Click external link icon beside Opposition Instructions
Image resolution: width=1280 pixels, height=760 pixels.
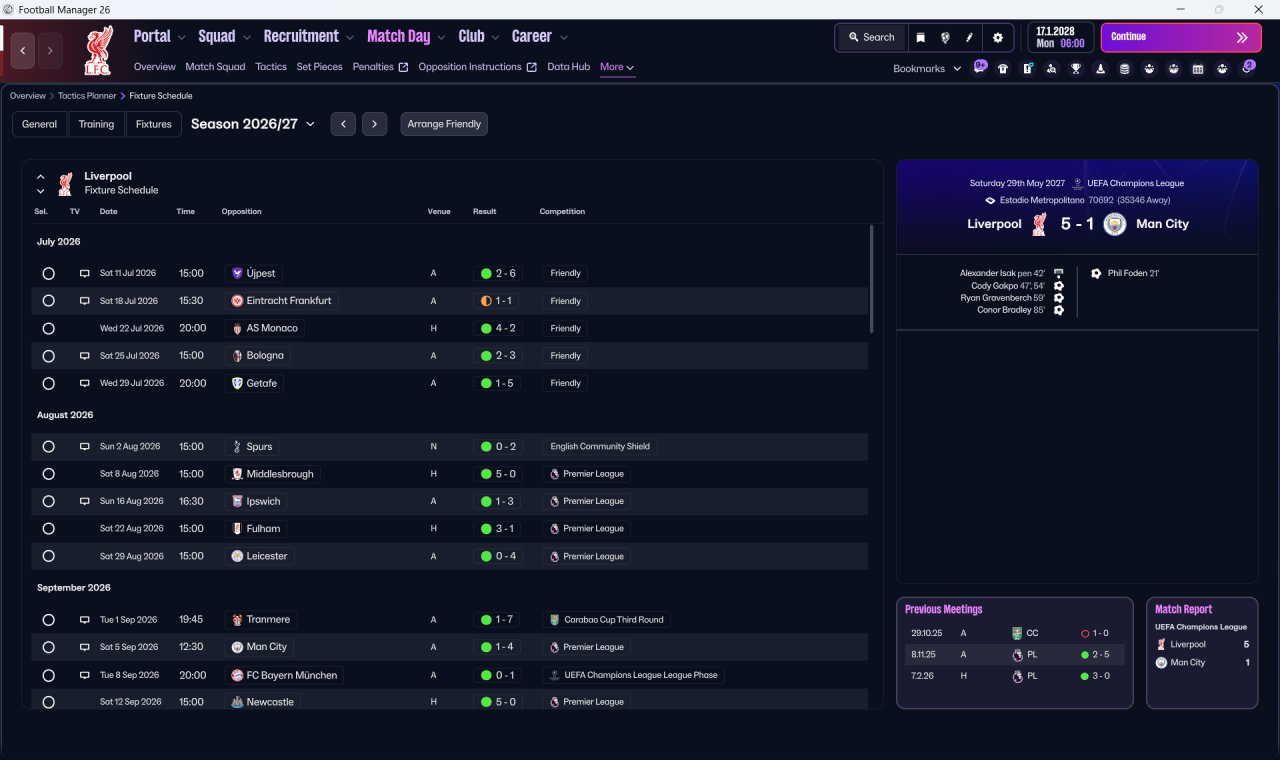click(x=532, y=67)
